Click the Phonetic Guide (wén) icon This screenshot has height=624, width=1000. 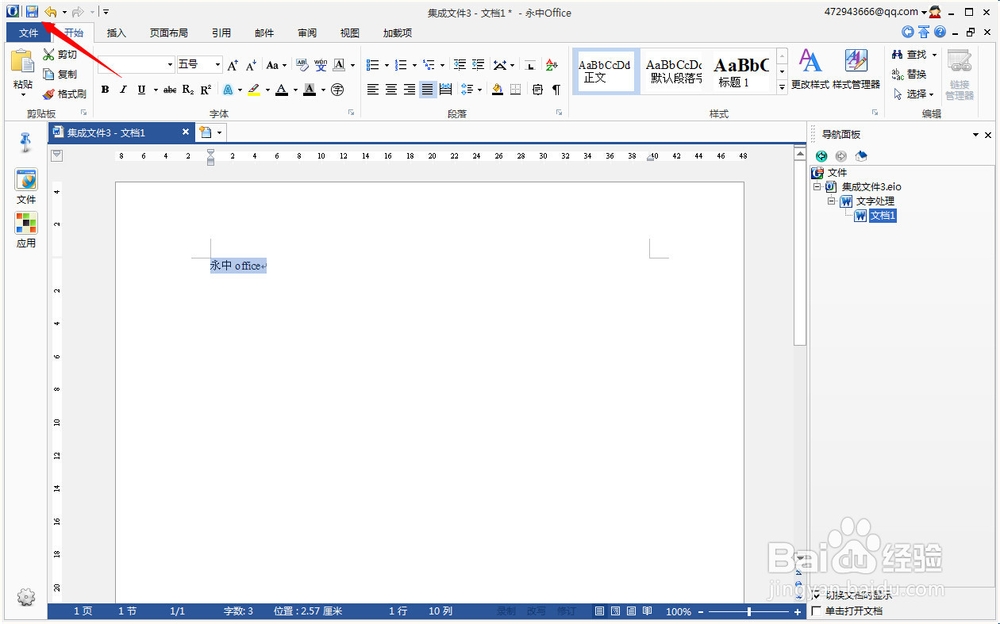pyautogui.click(x=321, y=64)
